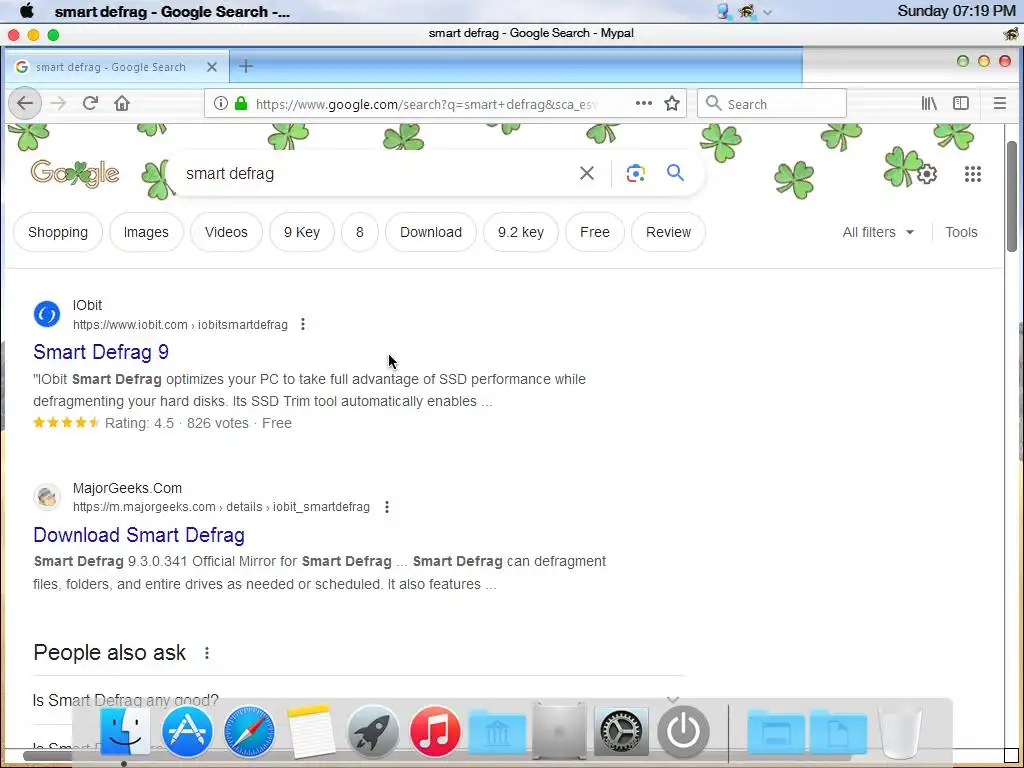Show site information icon in address bar
The image size is (1024, 768).
coord(221,103)
